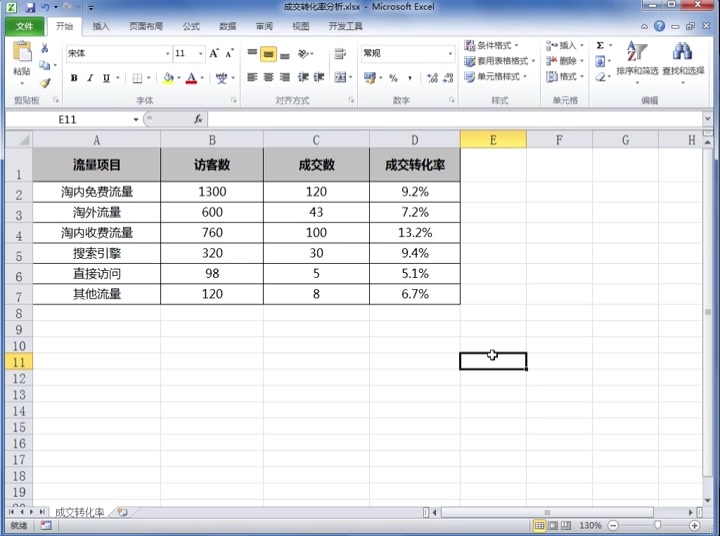The height and width of the screenshot is (536, 720).
Task: Click Delete cells button
Action: 564,61
